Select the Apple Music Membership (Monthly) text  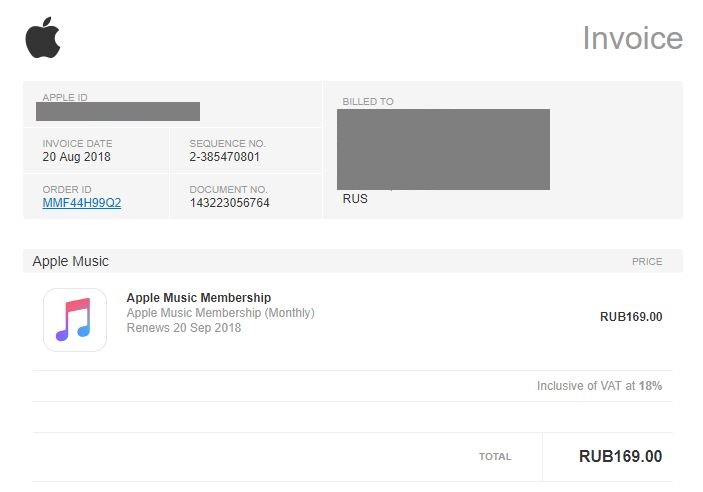pos(220,313)
